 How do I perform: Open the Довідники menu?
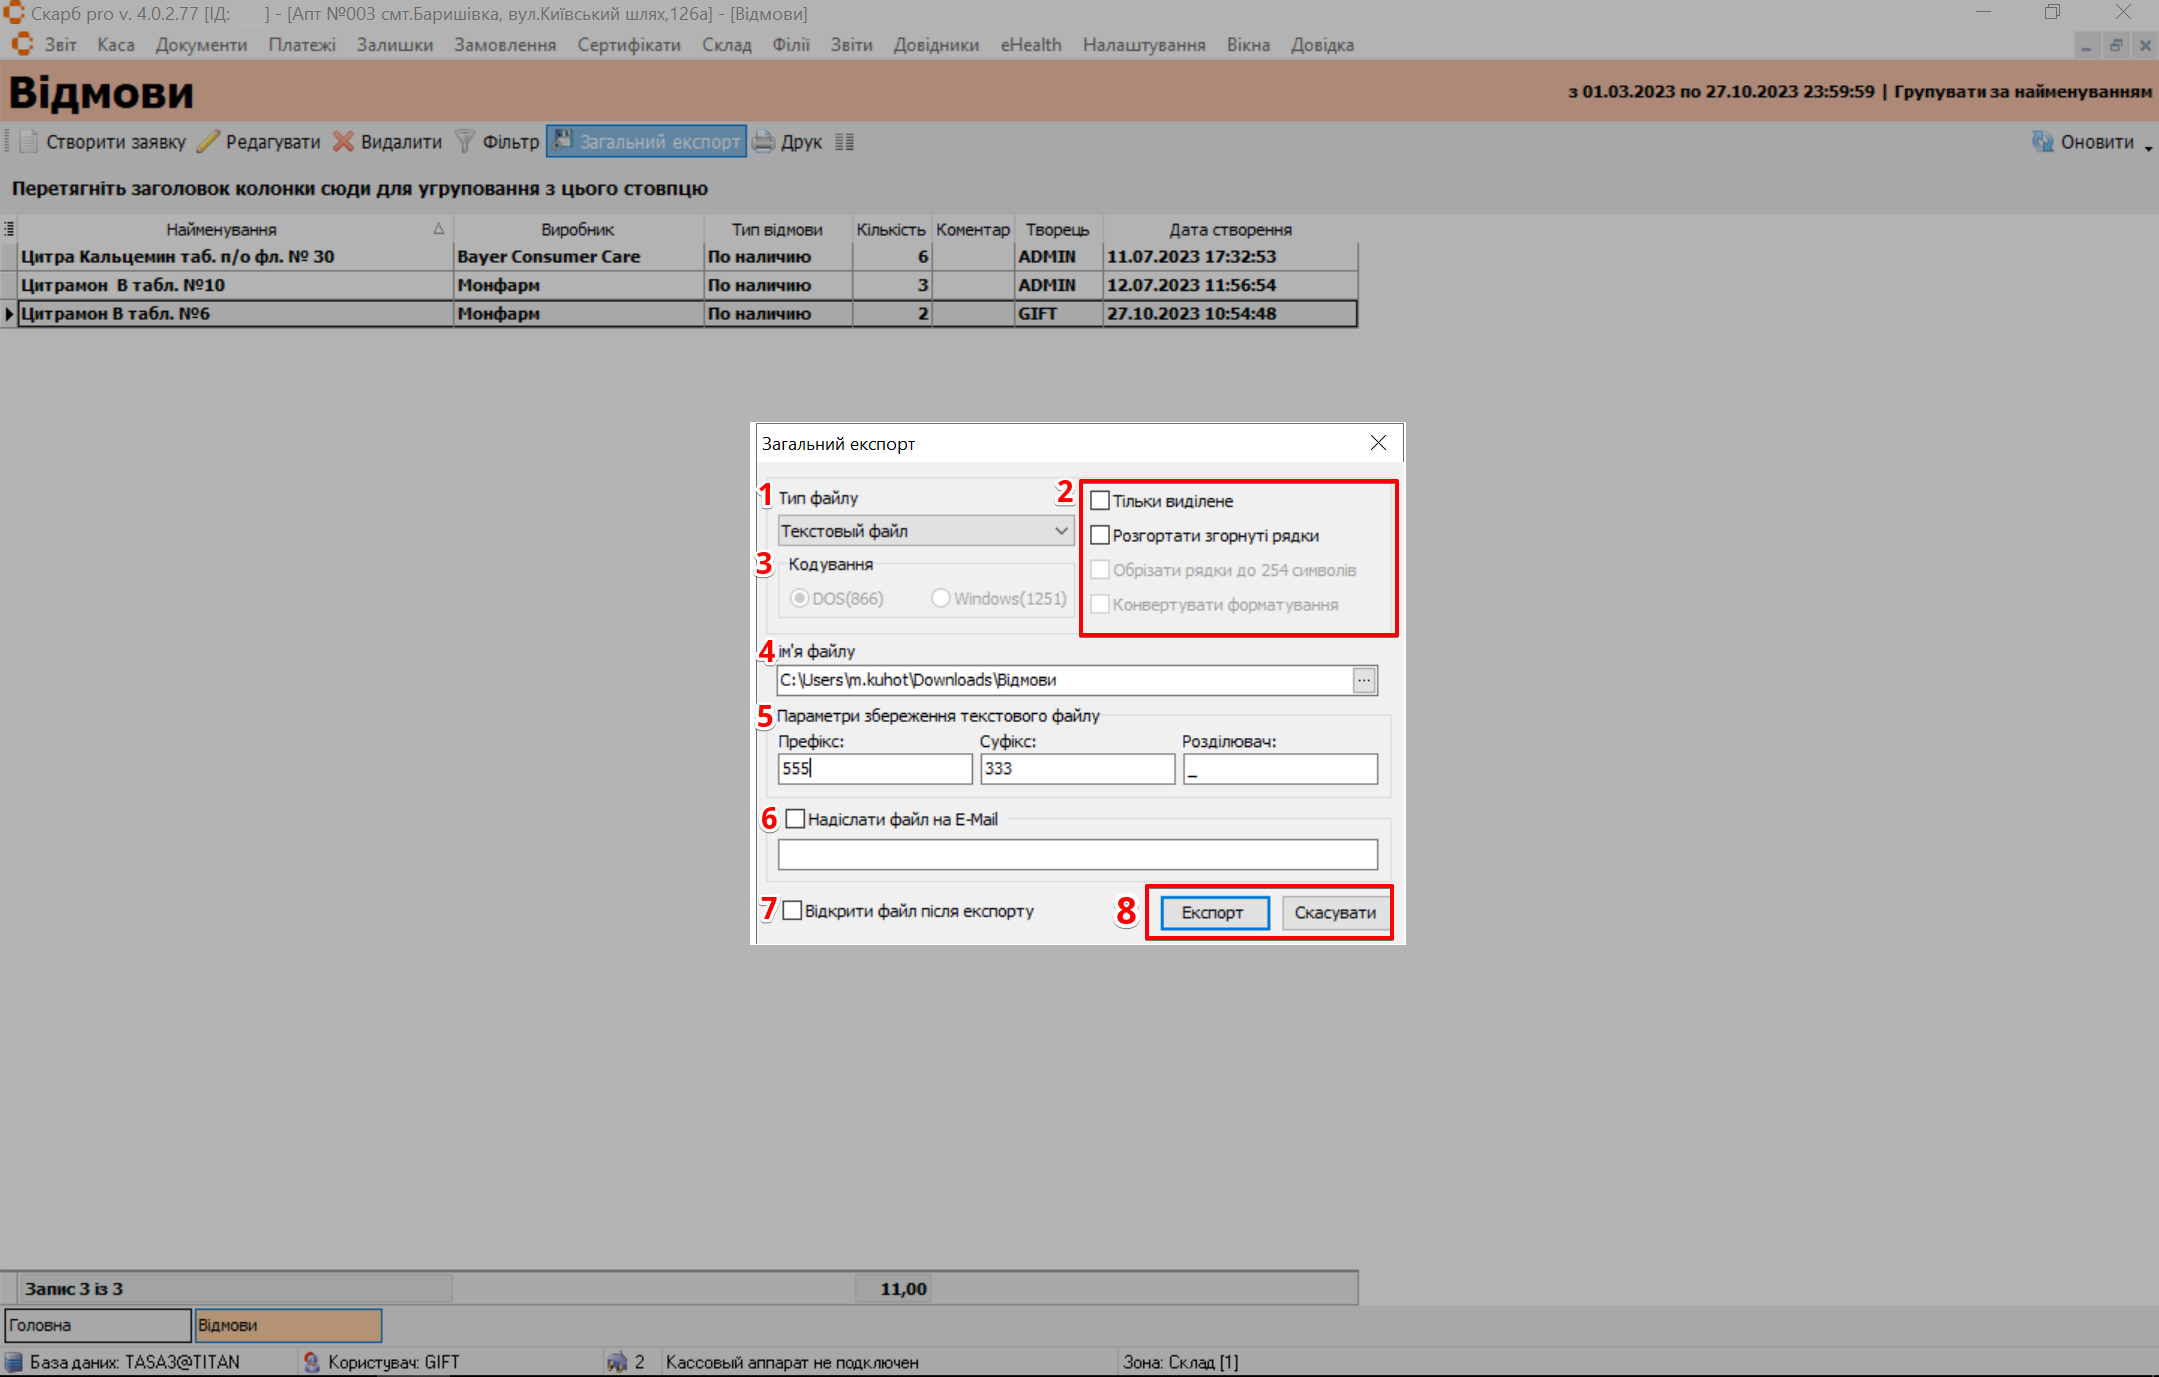936,45
